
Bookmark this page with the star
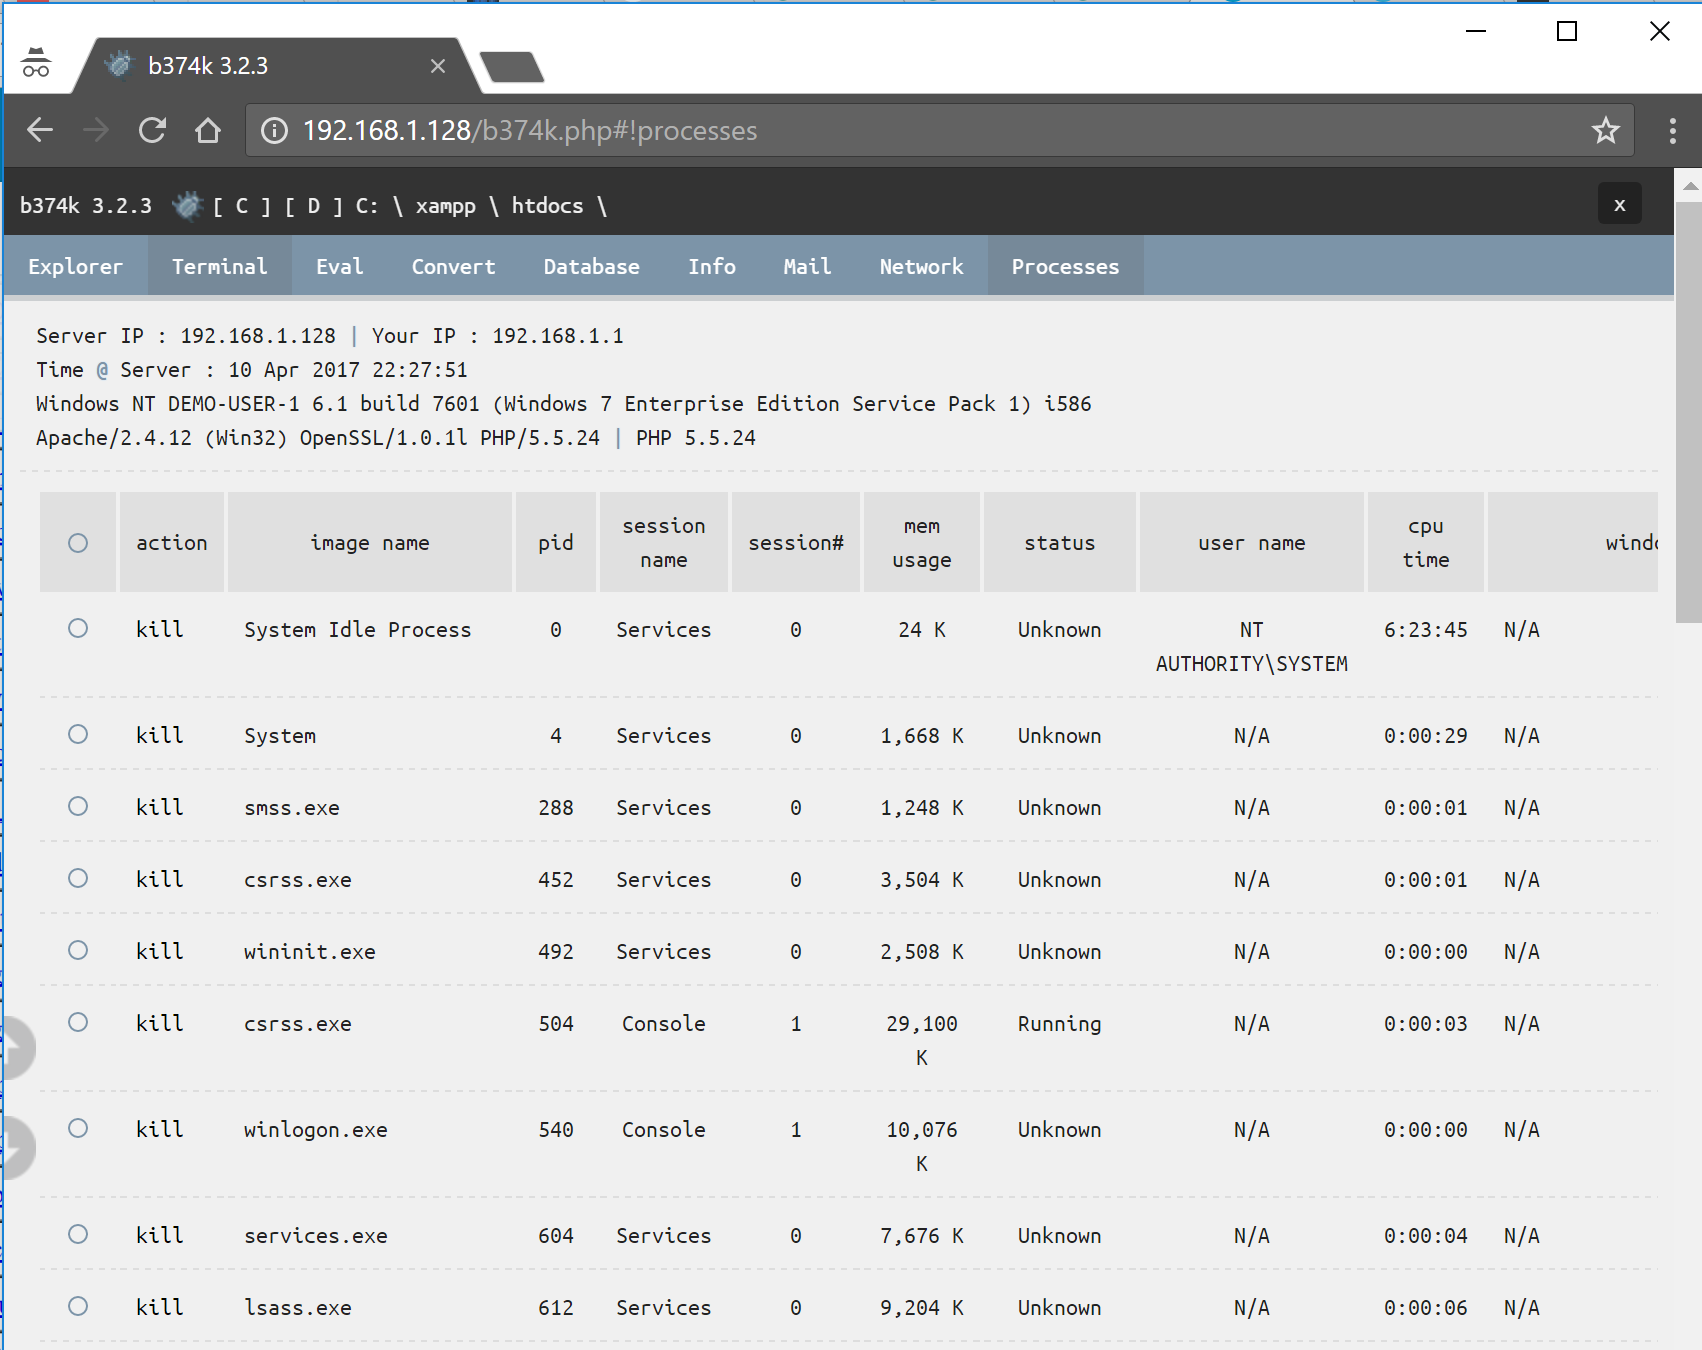coord(1605,130)
